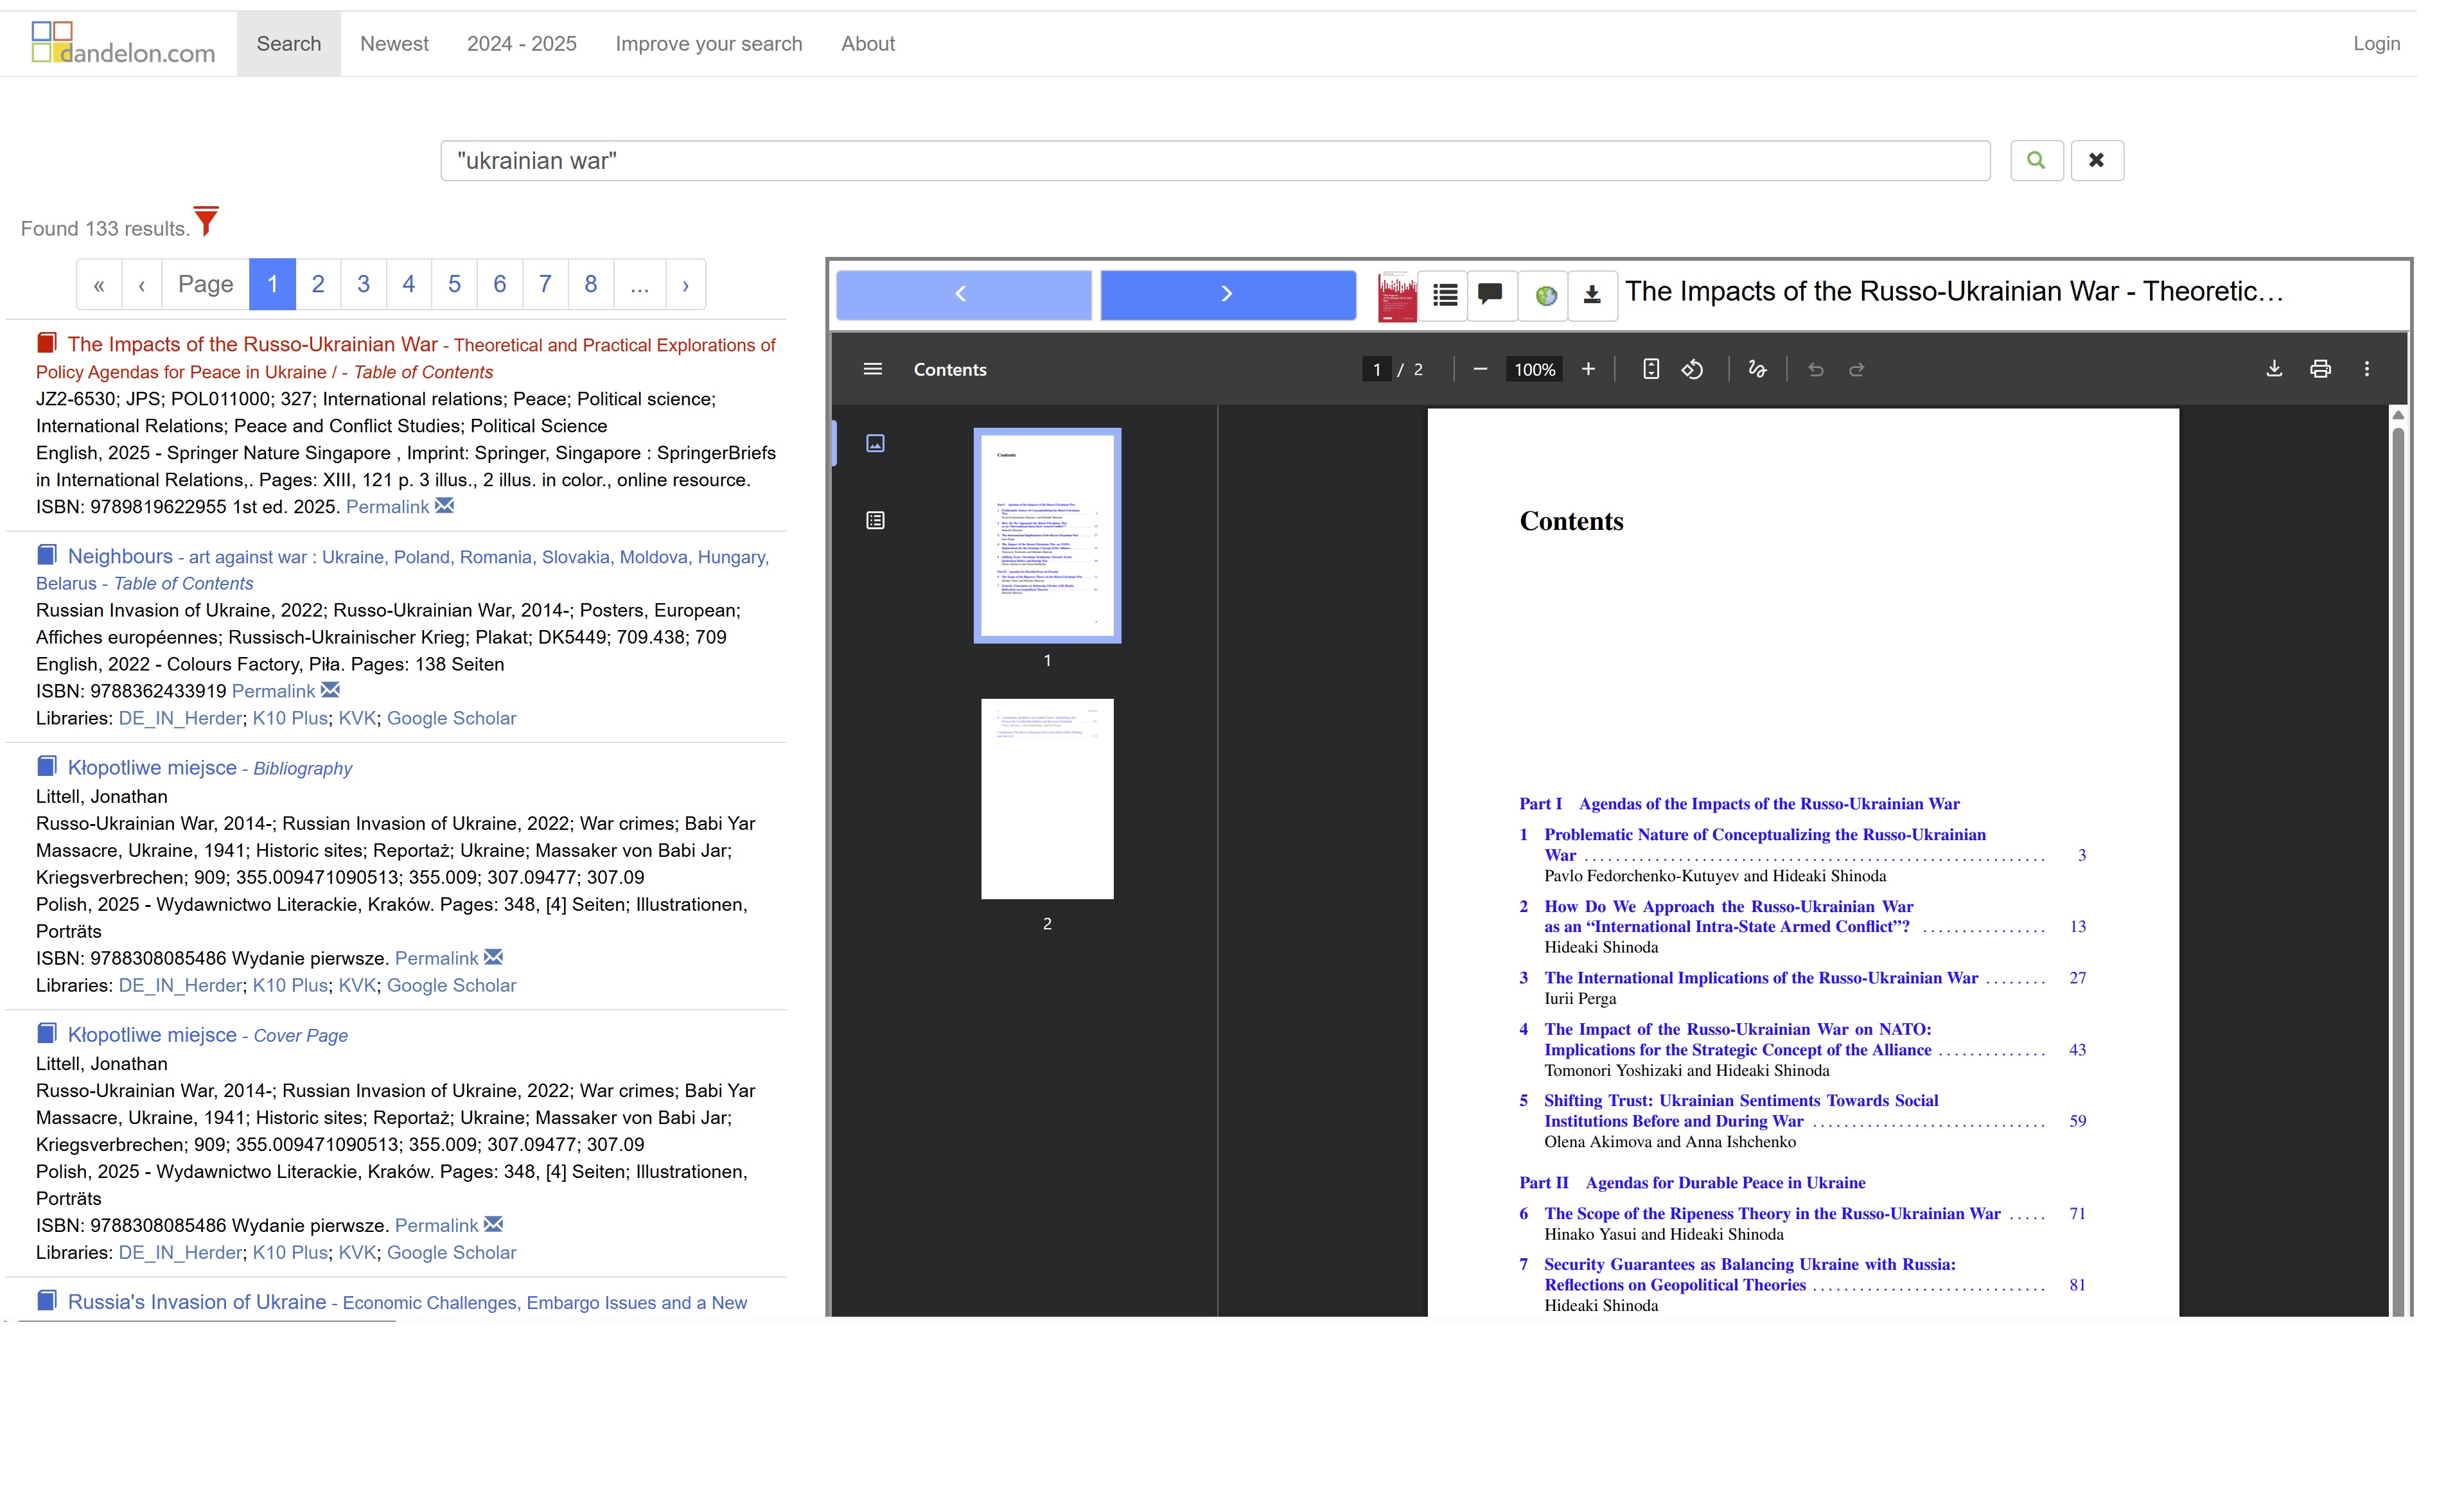Viewport: 2464px width, 1485px height.
Task: Click the book icon beside Russia's Invasion of Ukraine
Action: tap(46, 1300)
